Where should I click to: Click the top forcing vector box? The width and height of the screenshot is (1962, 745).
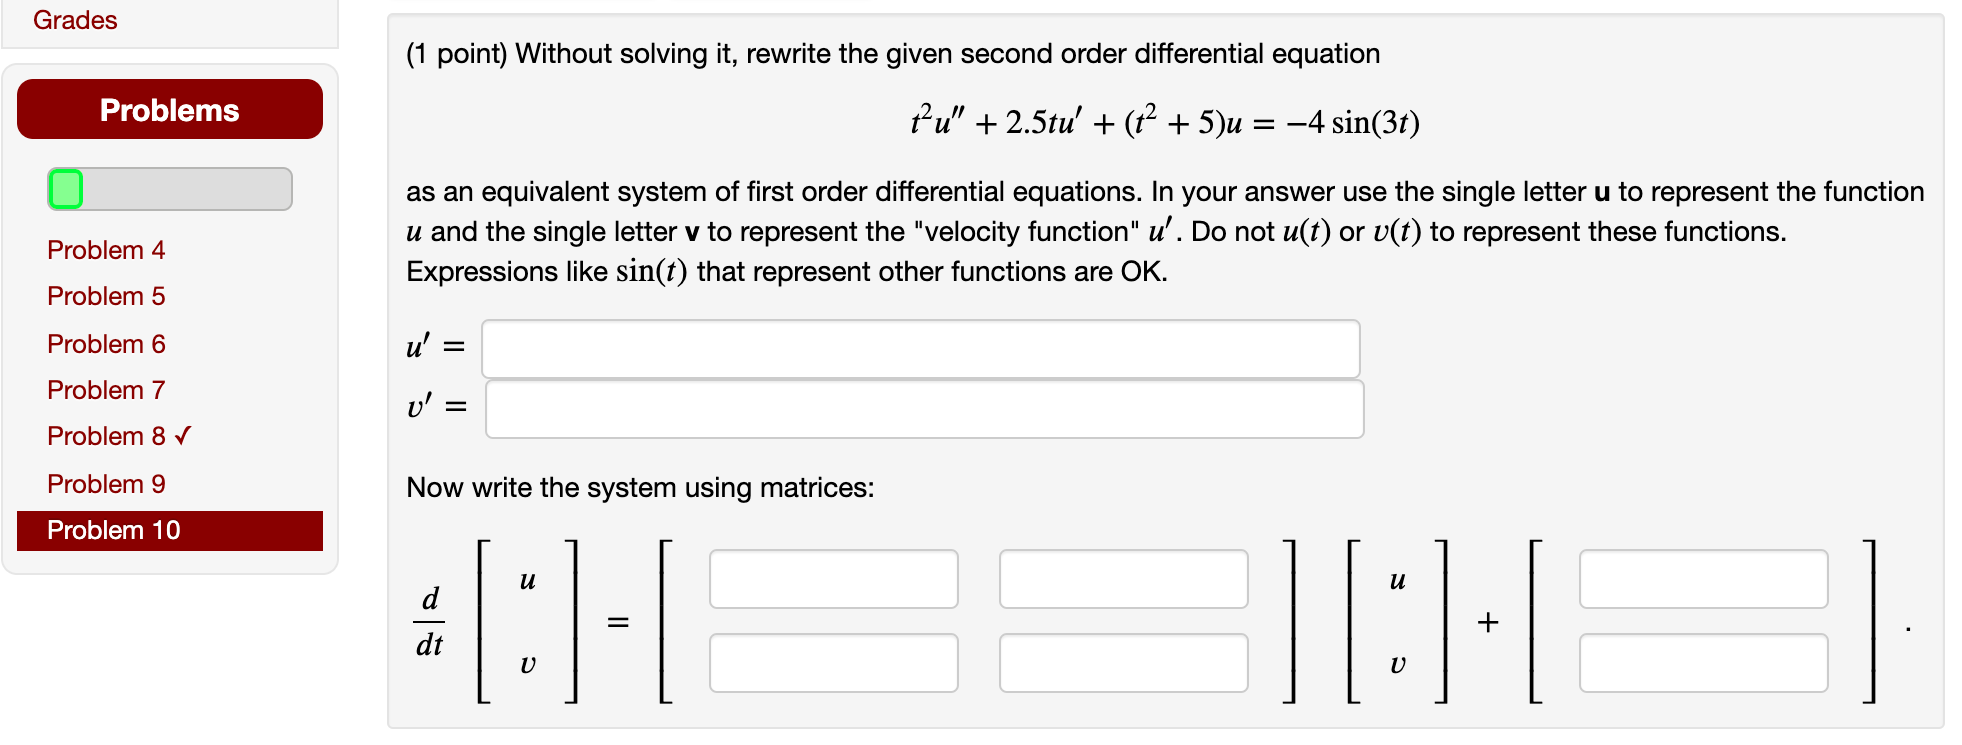(1703, 578)
